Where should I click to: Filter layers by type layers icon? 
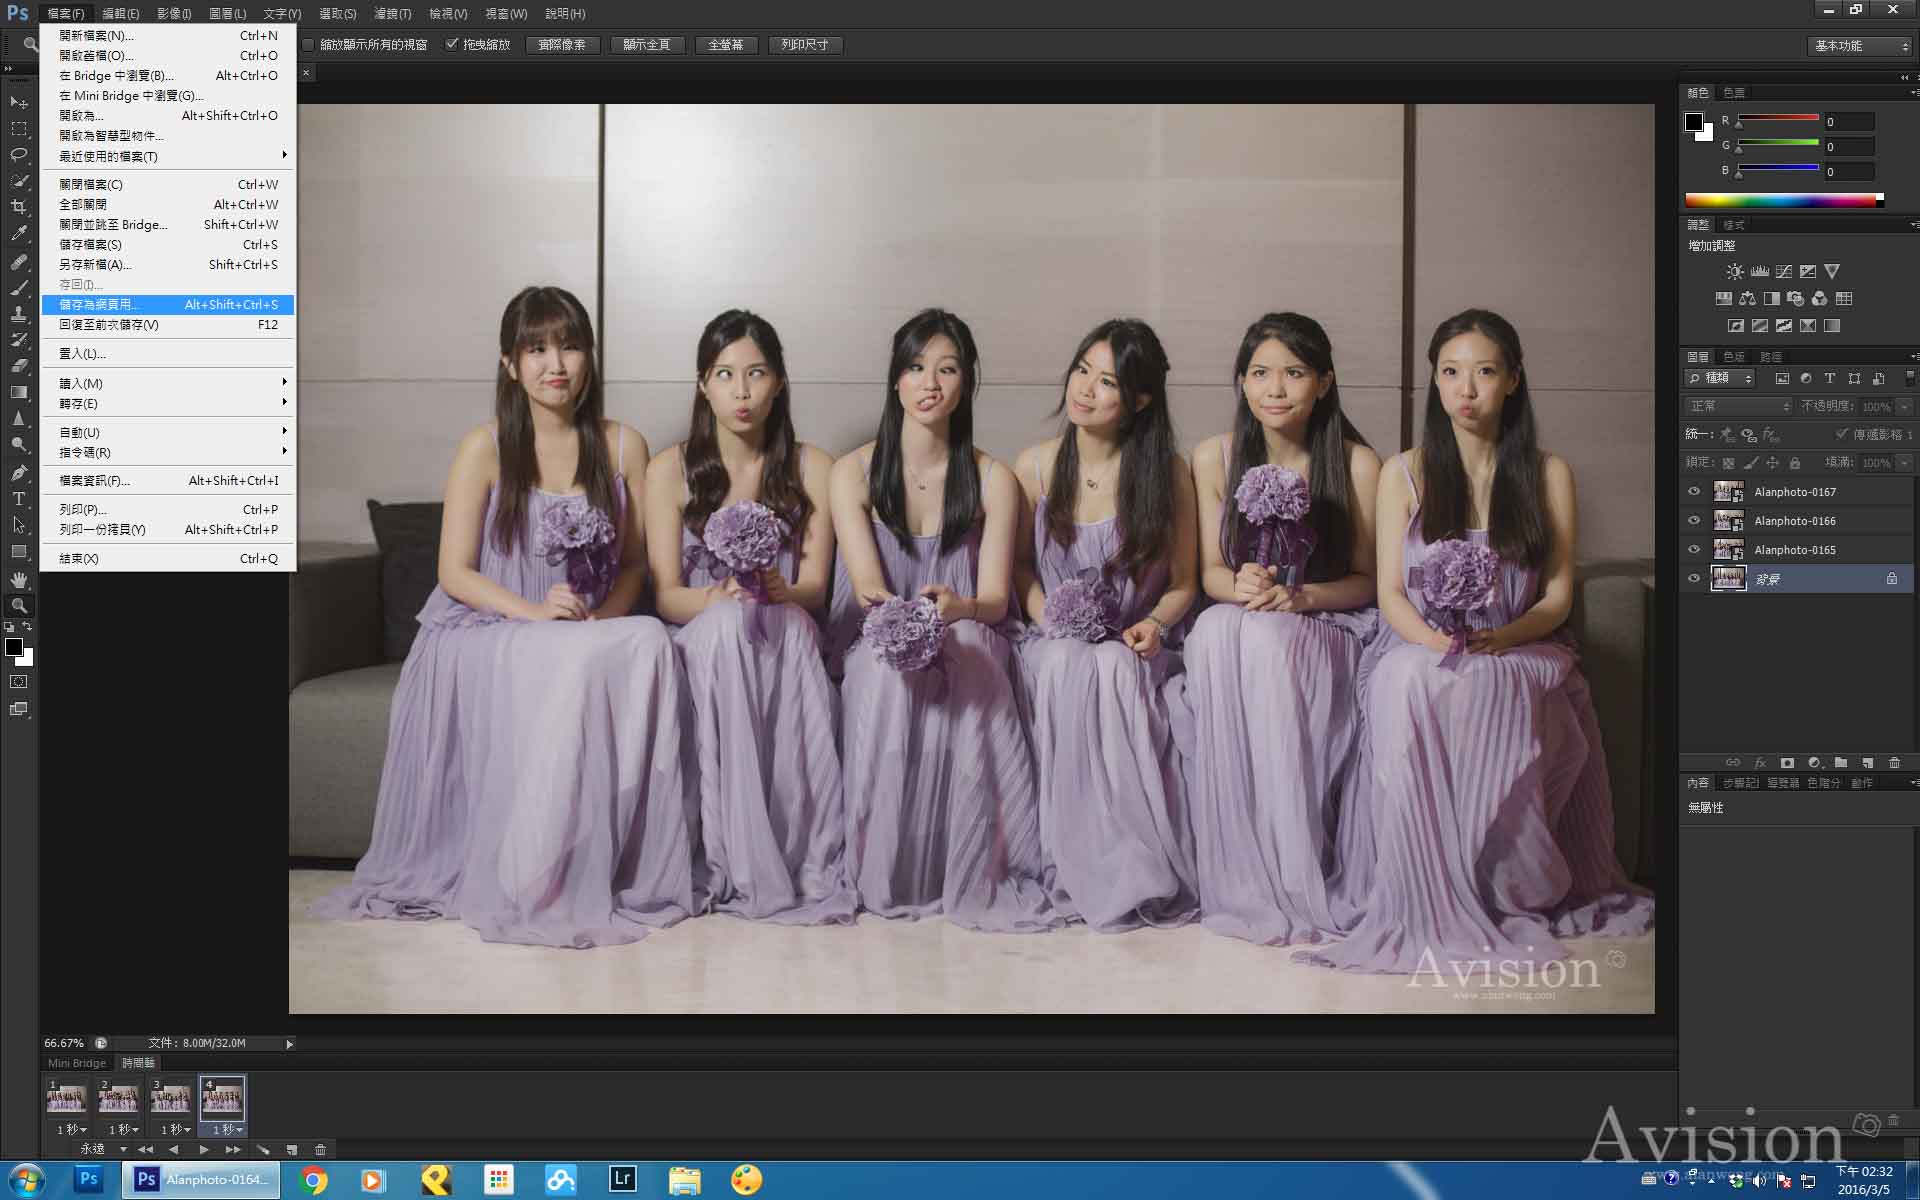(1829, 378)
